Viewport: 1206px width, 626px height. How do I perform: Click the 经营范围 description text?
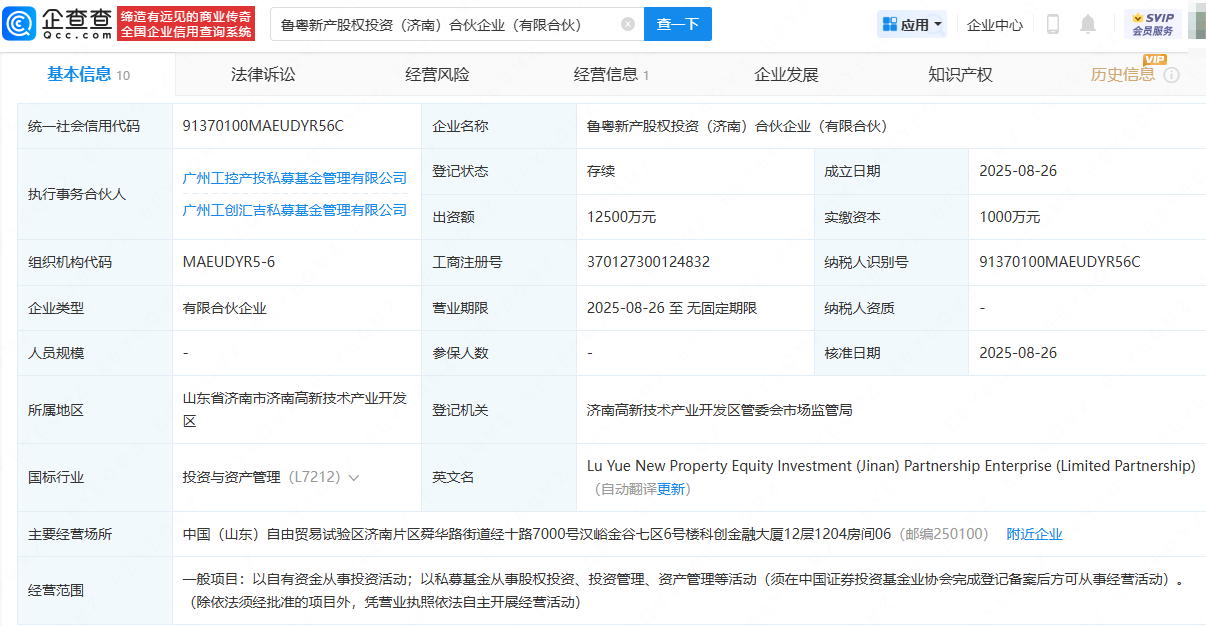683,590
